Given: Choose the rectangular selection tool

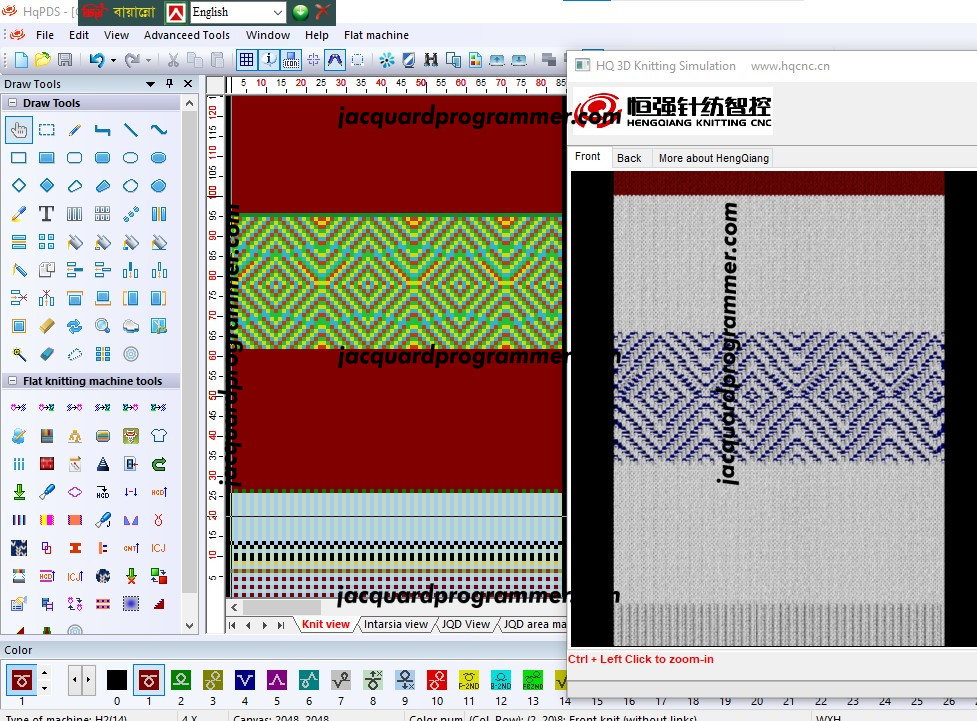Looking at the screenshot, I should (x=46, y=130).
